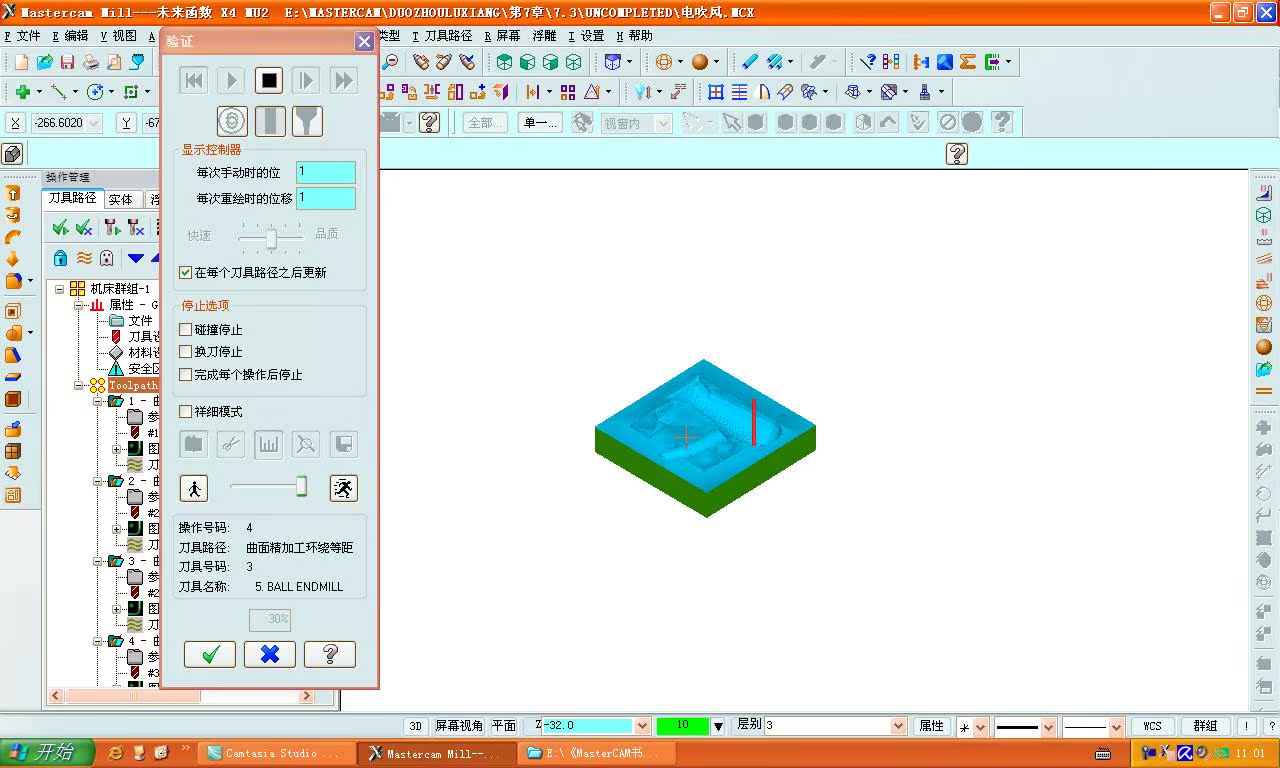Click the green color swatch labeled 10
This screenshot has height=768, width=1280.
click(x=682, y=726)
